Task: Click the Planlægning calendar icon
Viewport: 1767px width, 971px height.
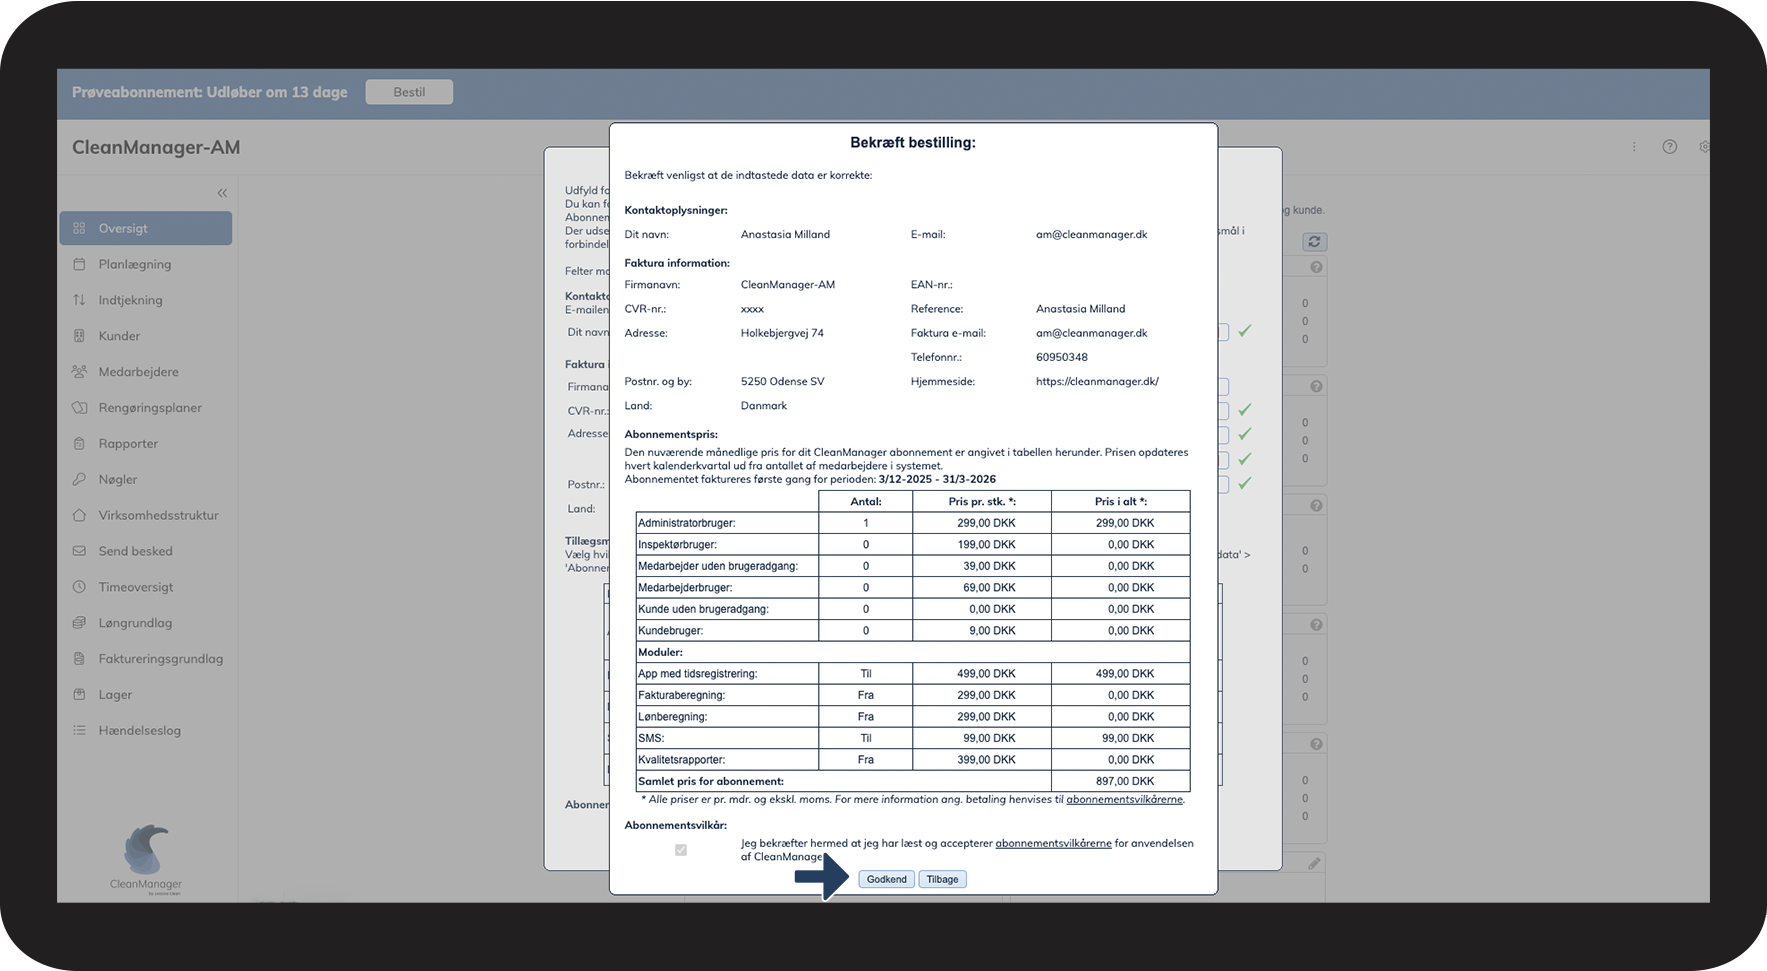Action: point(79,264)
